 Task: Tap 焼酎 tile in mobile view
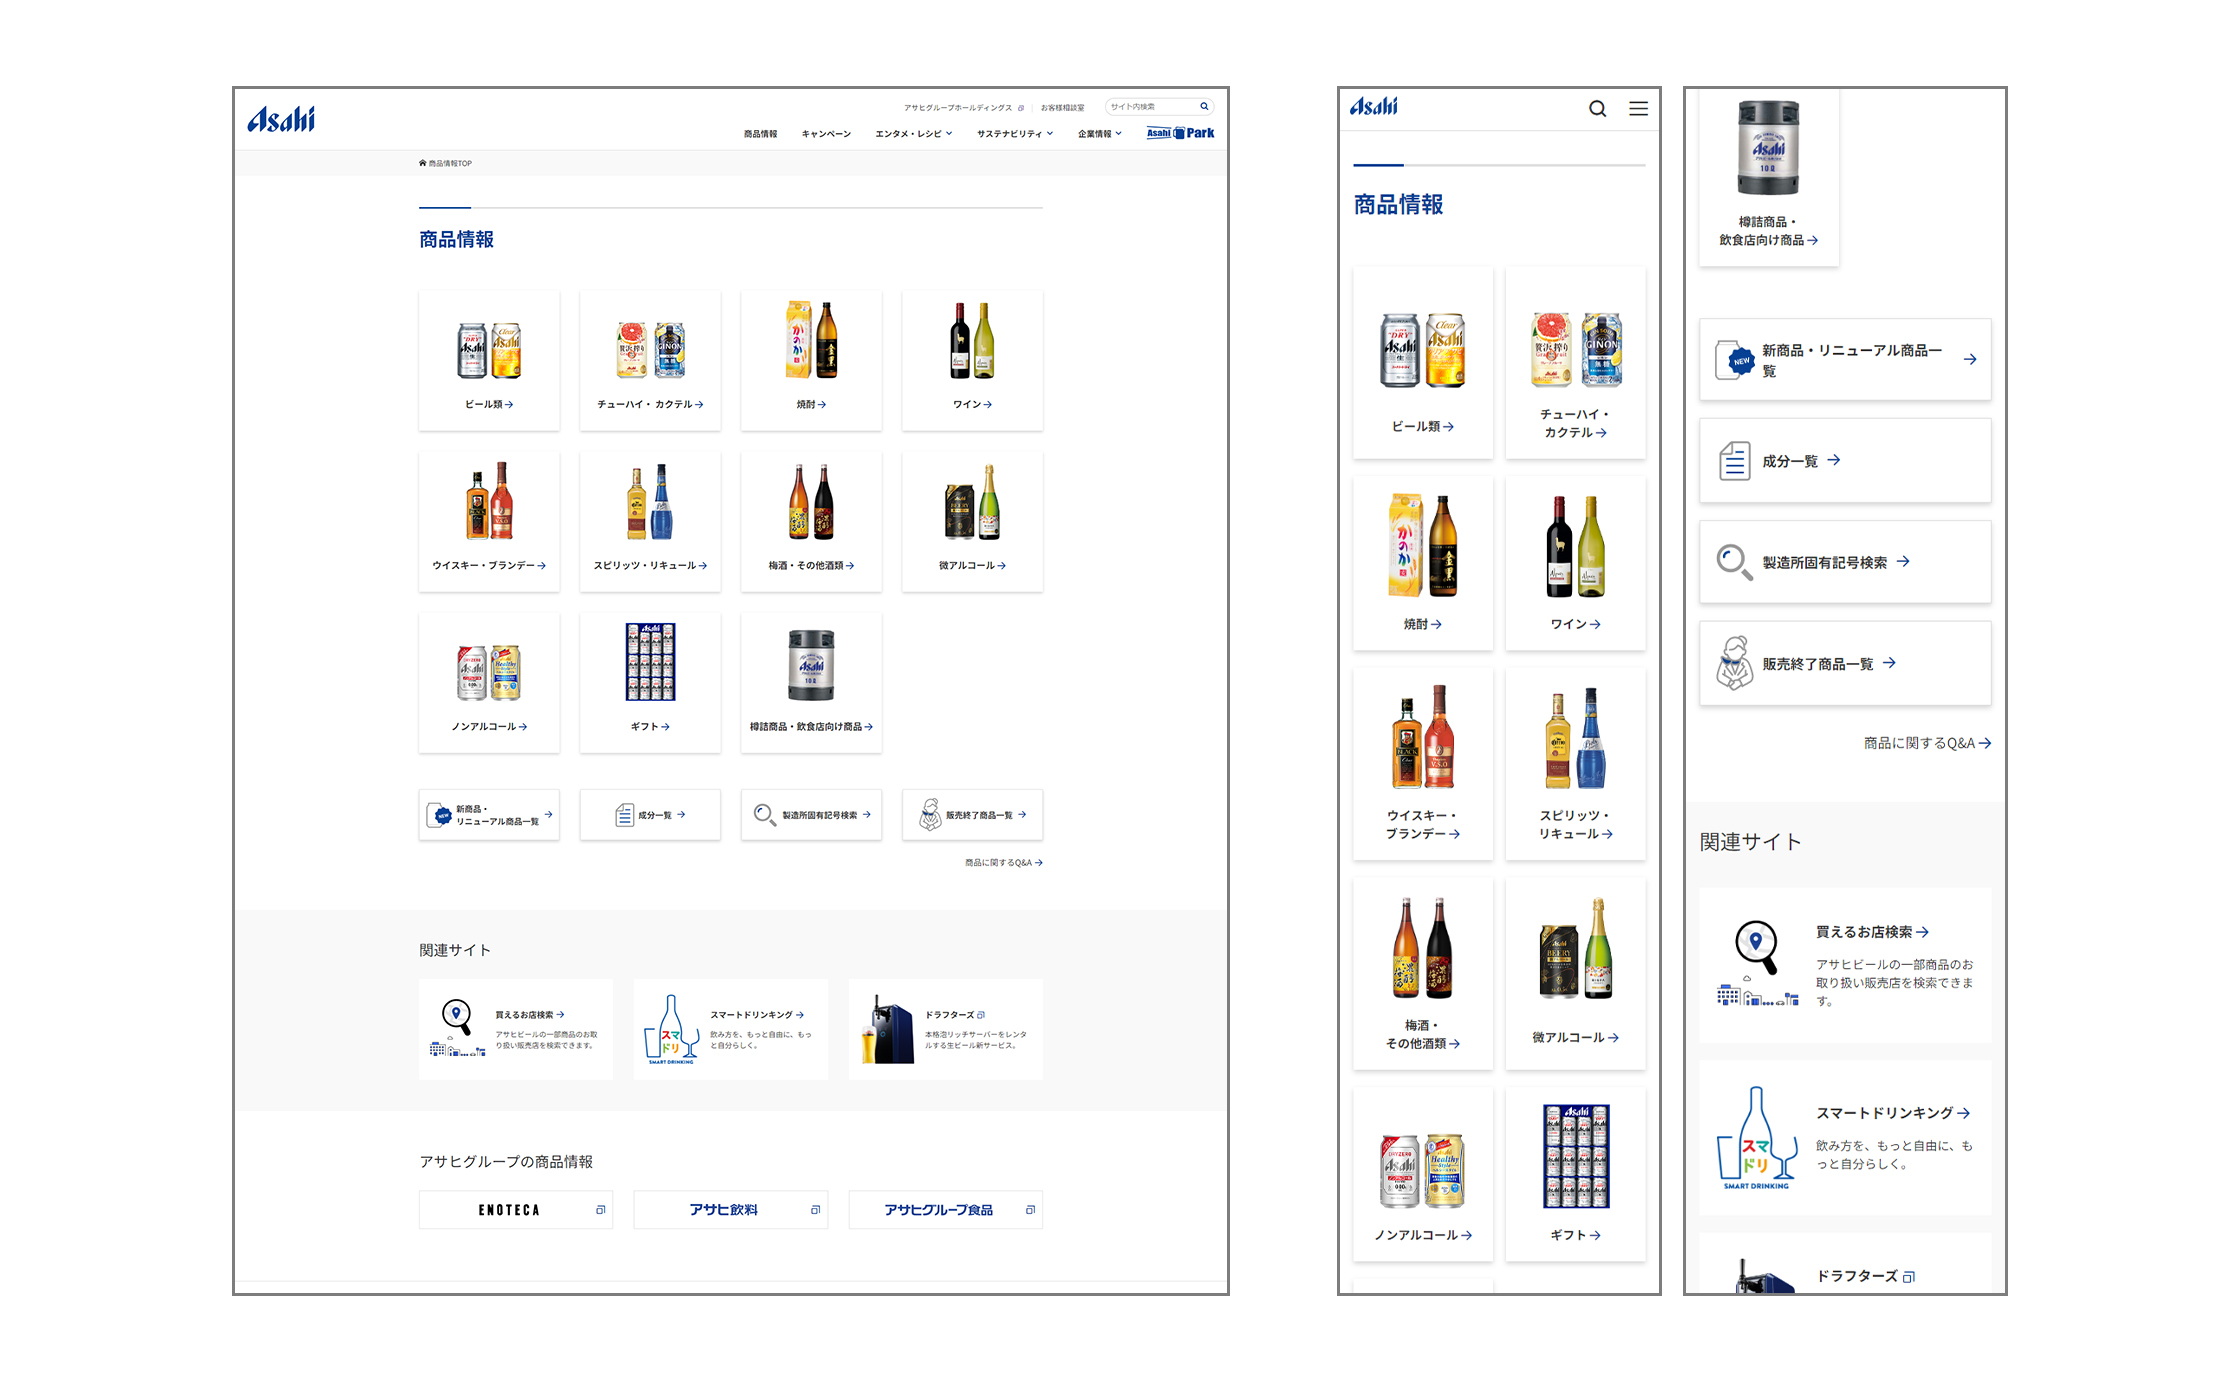click(x=1423, y=564)
